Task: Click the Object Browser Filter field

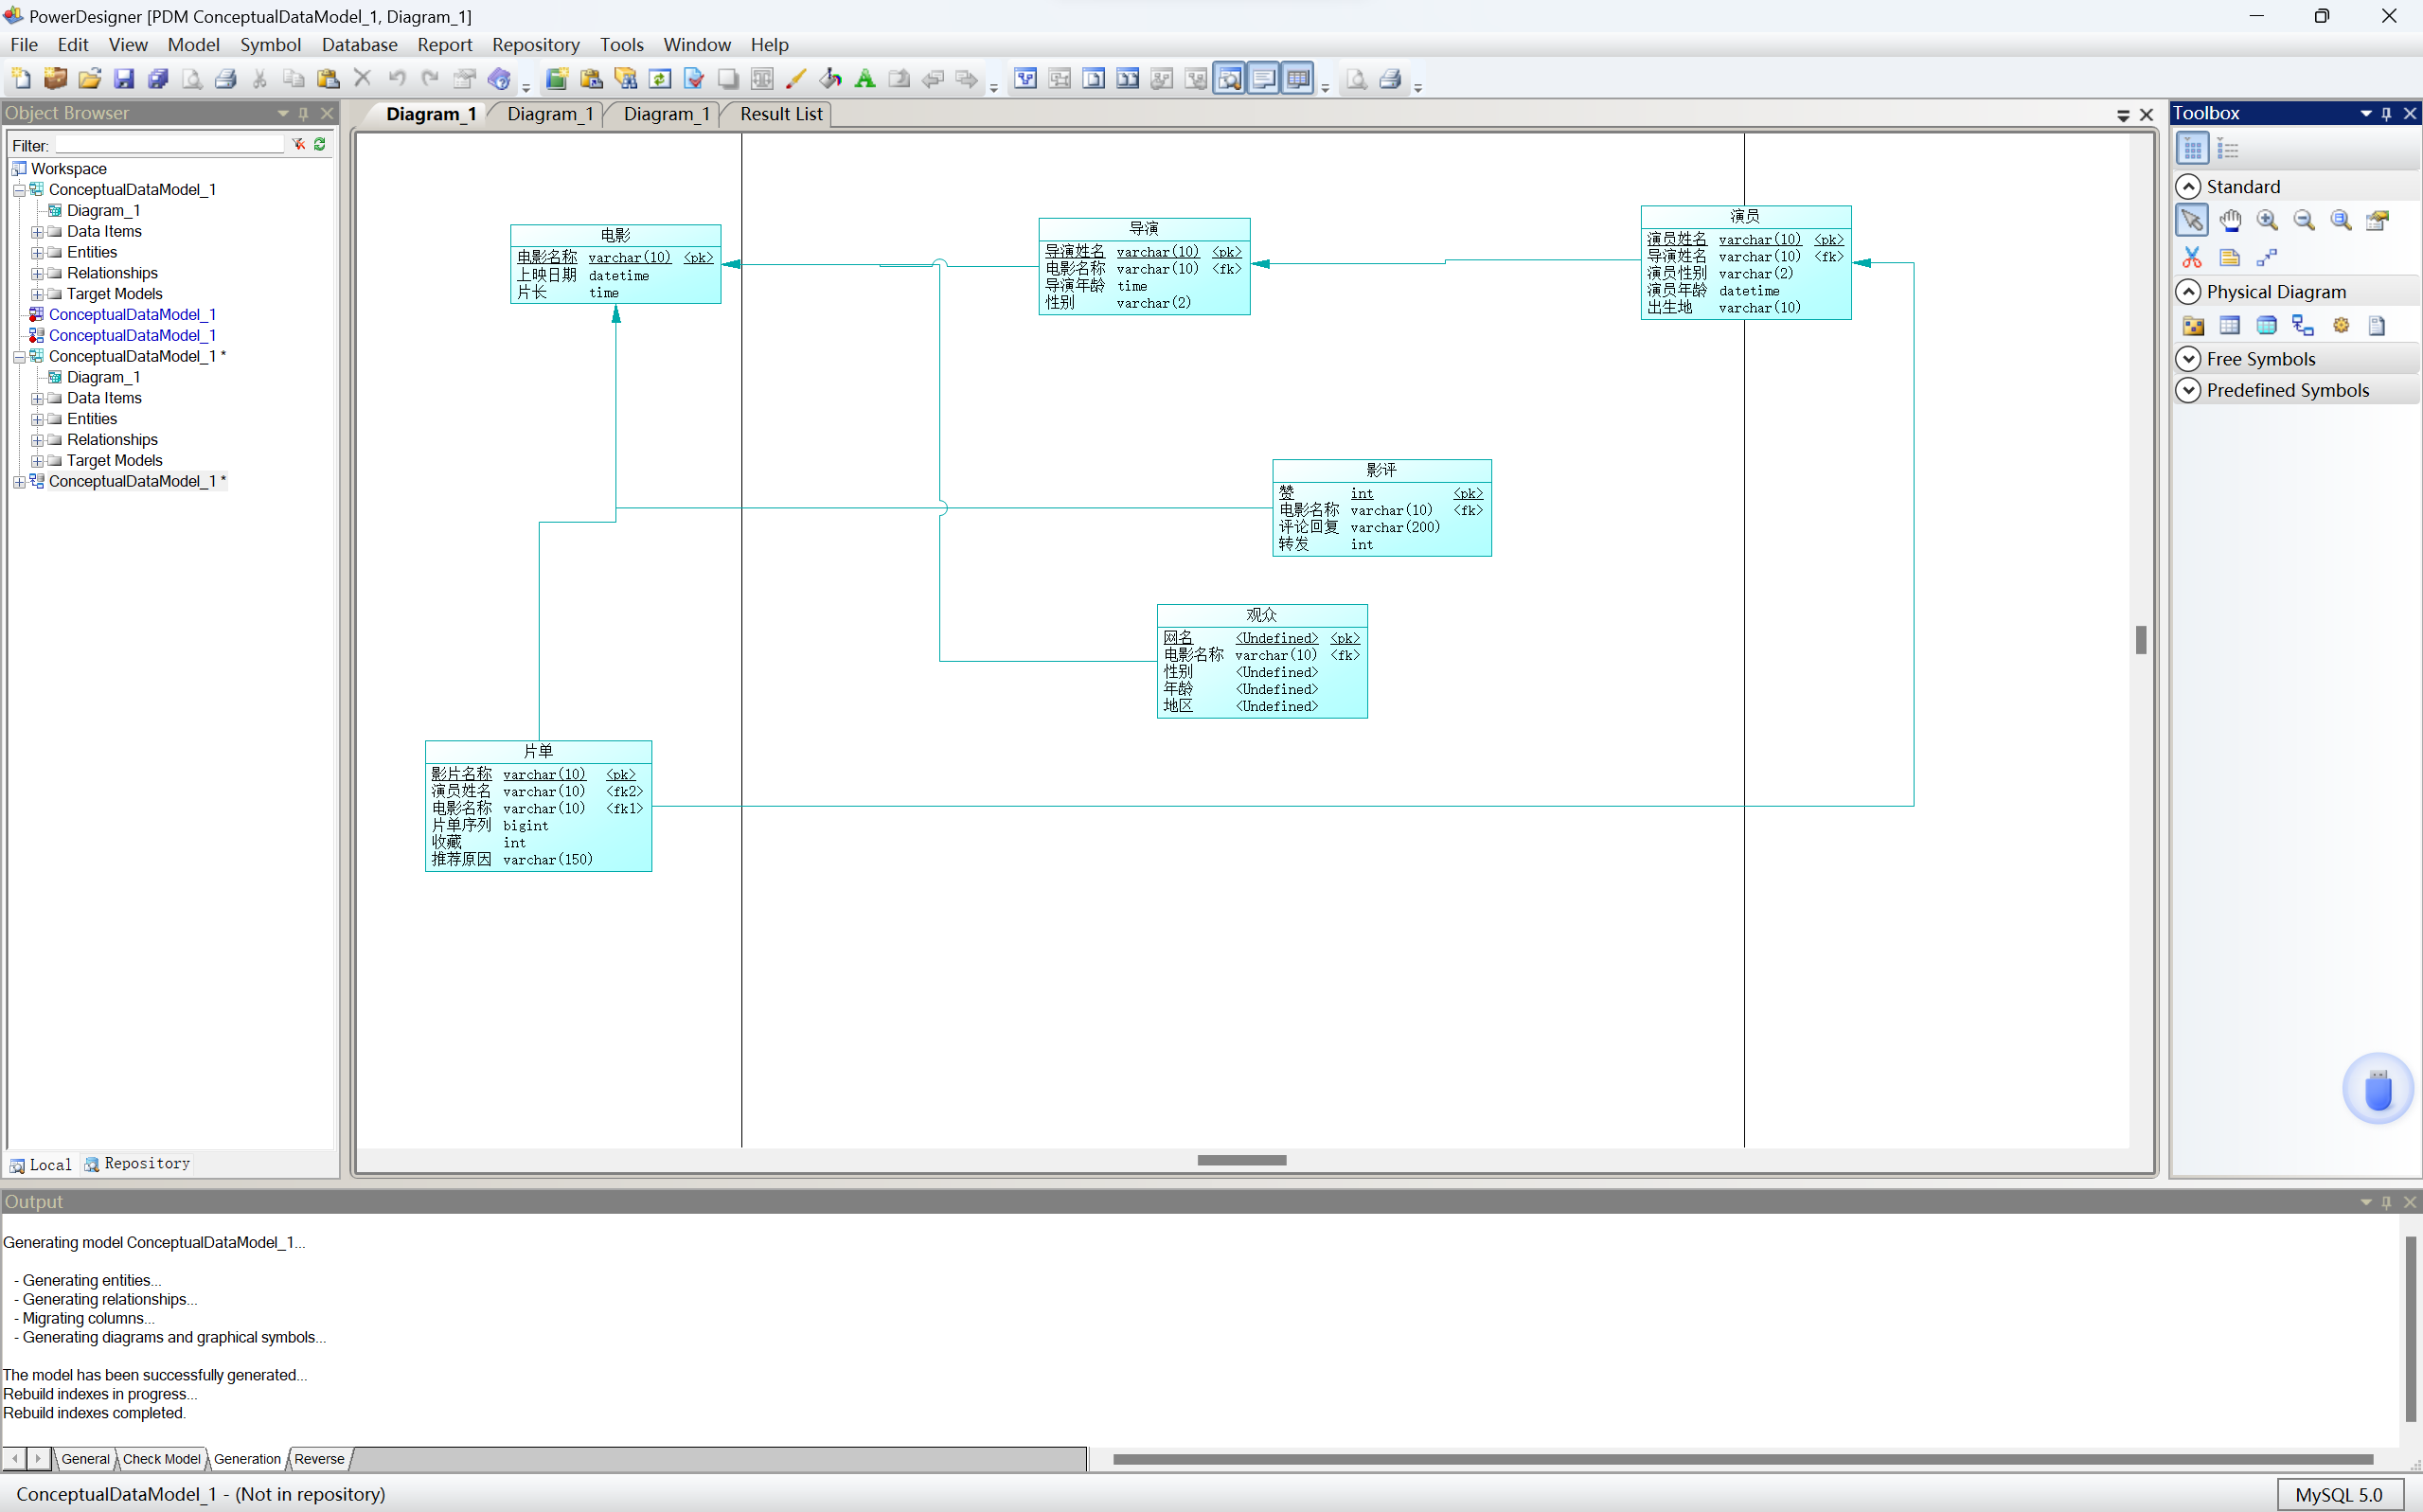Action: (x=170, y=146)
